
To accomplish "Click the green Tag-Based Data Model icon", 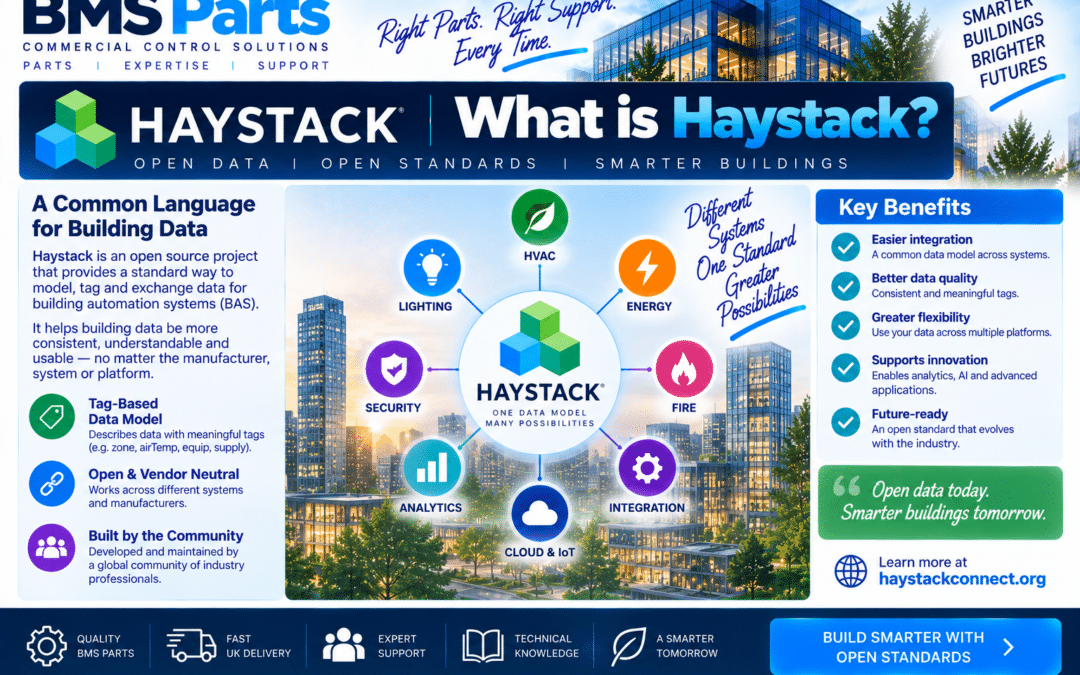I will click(52, 416).
